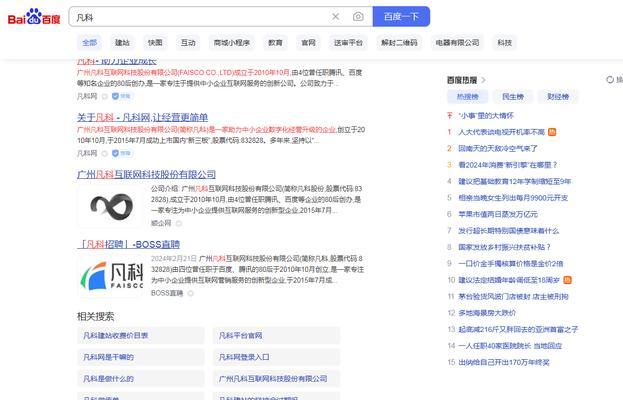This screenshot has width=623, height=400.
Task: Open hot topic 出纳给自己开出170万年终奖
Action: click(x=504, y=362)
